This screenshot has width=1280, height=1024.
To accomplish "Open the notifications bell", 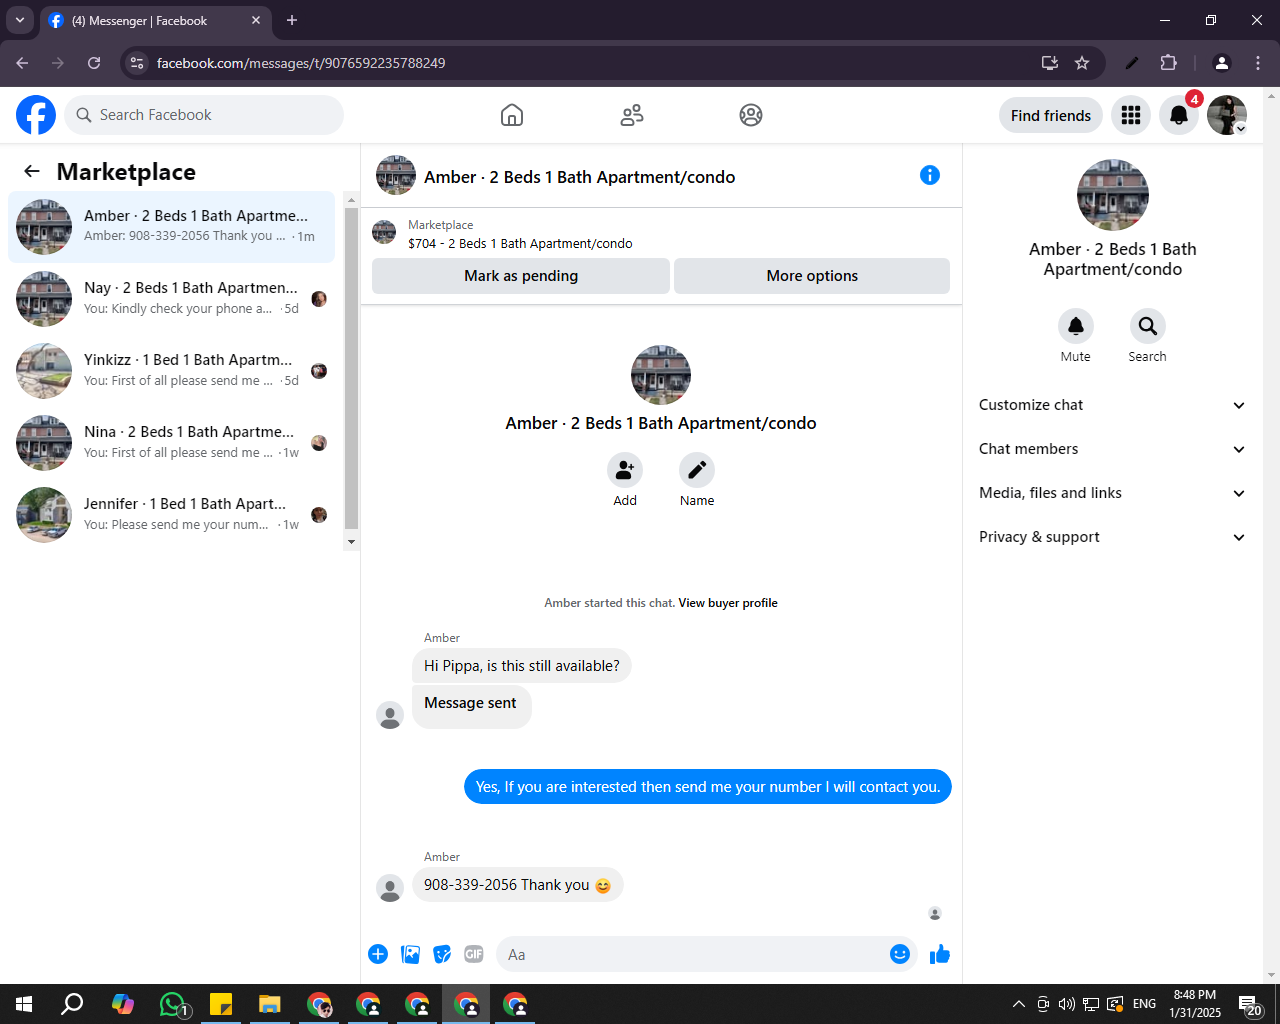I will click(1179, 115).
